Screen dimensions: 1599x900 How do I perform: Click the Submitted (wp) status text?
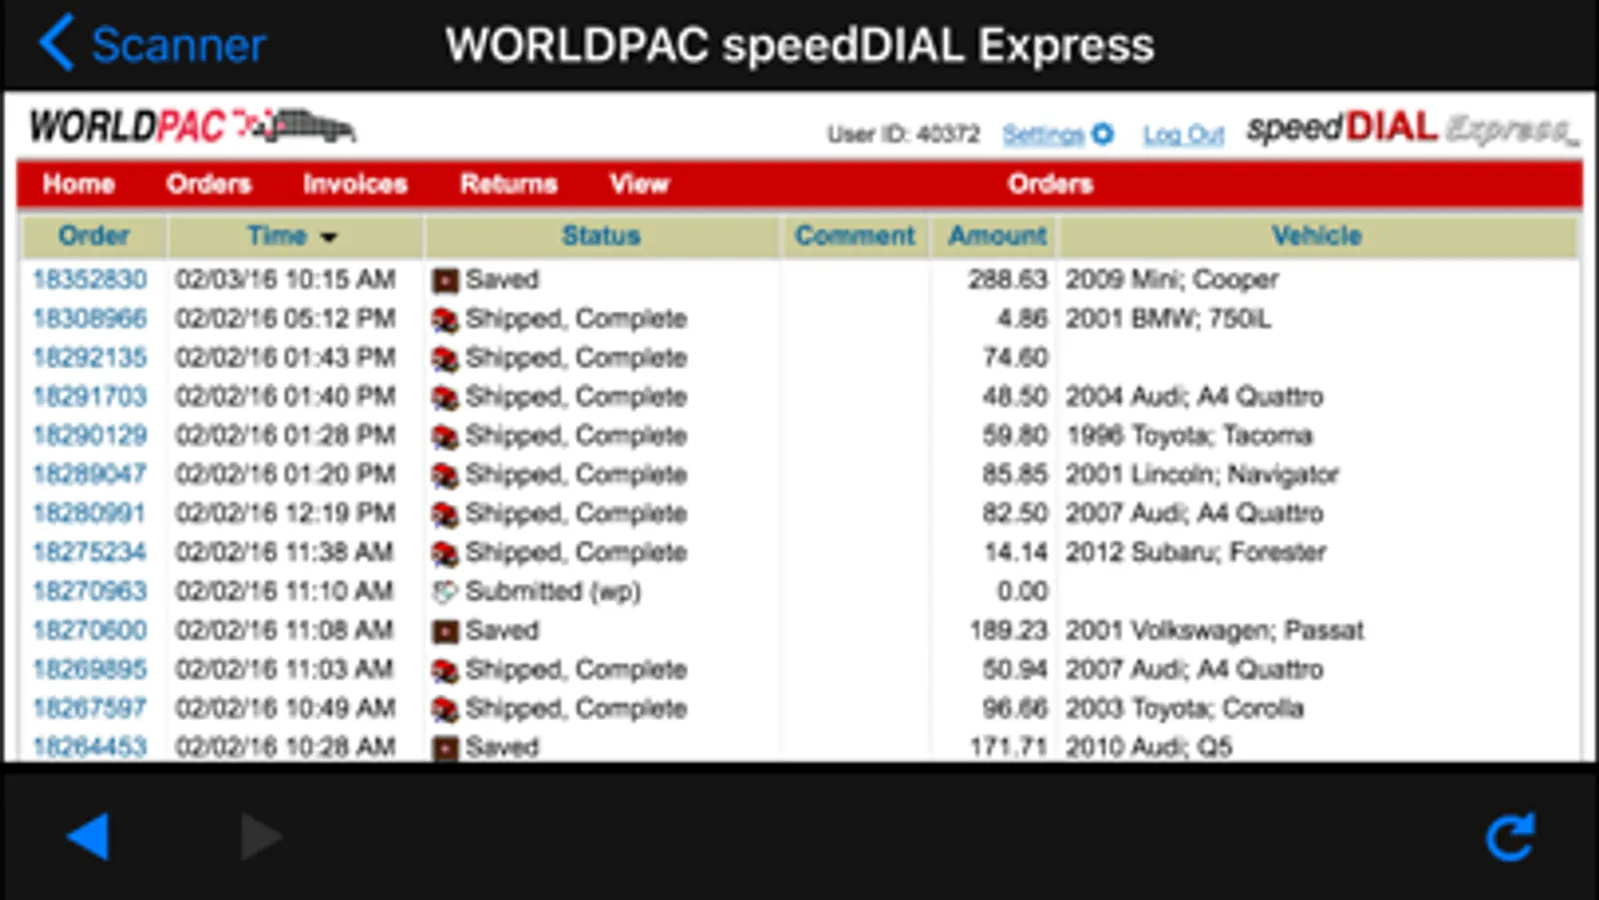tap(553, 591)
